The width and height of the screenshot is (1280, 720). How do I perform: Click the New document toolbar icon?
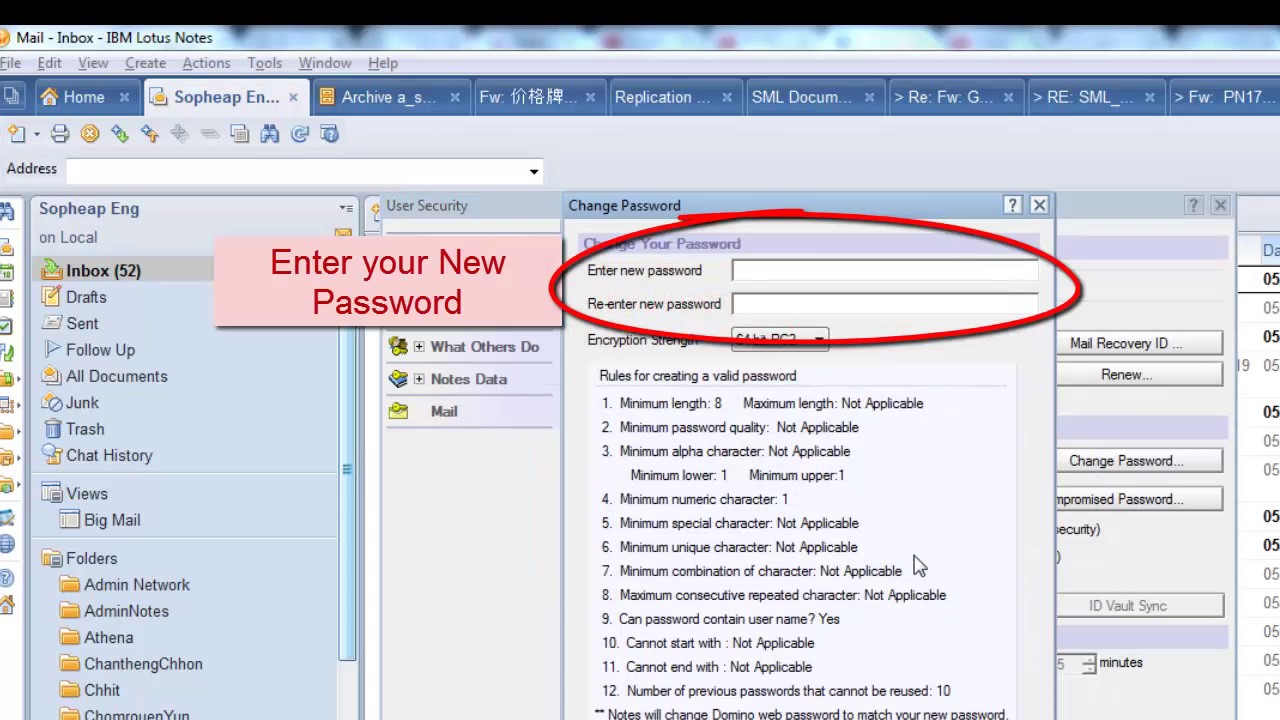[16, 133]
